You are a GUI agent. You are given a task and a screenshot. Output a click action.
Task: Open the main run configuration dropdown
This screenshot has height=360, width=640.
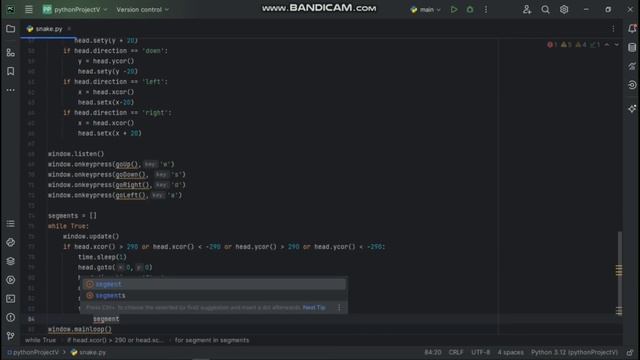click(426, 9)
